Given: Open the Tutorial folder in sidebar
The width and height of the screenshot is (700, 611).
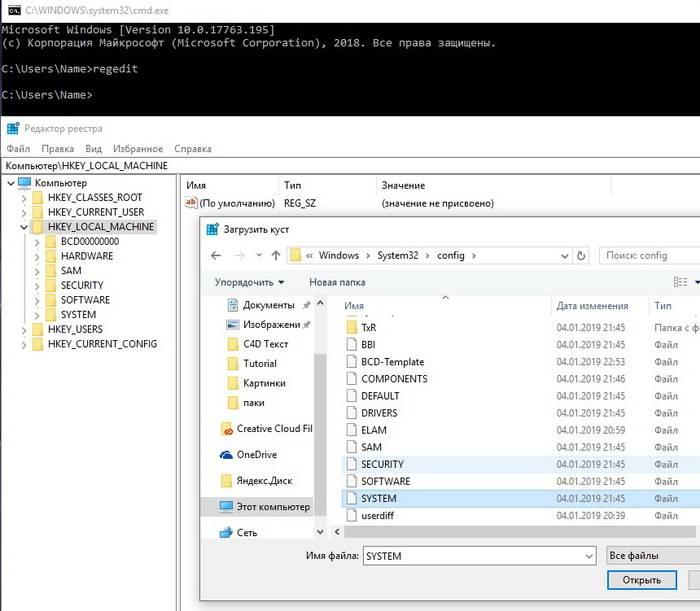Looking at the screenshot, I should tap(260, 364).
